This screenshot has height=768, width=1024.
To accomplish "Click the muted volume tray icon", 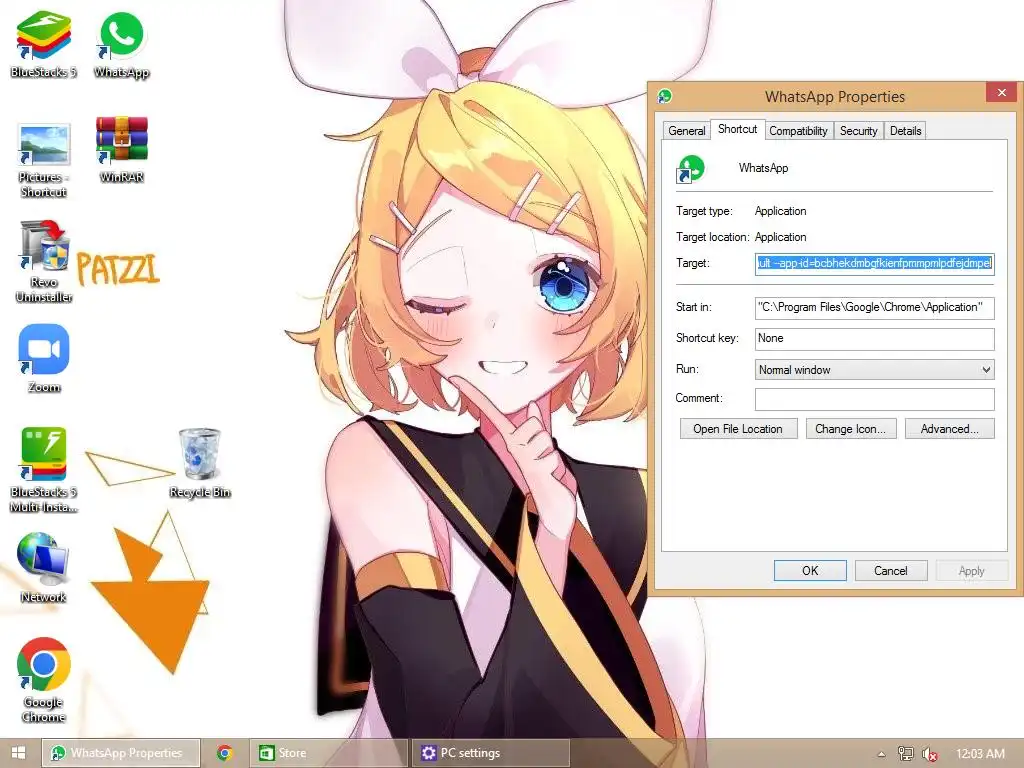I will [930, 754].
